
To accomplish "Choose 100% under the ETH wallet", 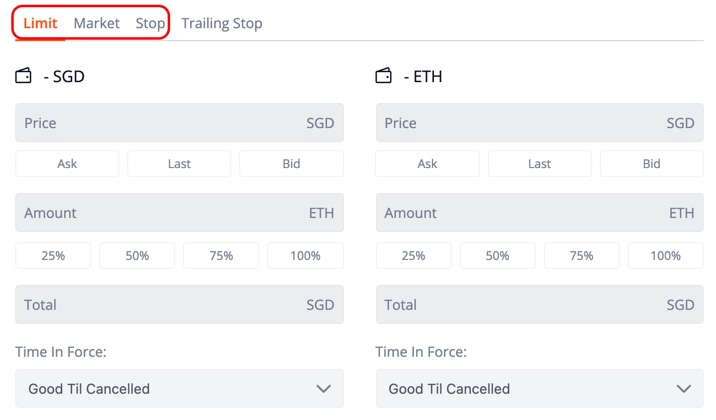I will point(666,256).
